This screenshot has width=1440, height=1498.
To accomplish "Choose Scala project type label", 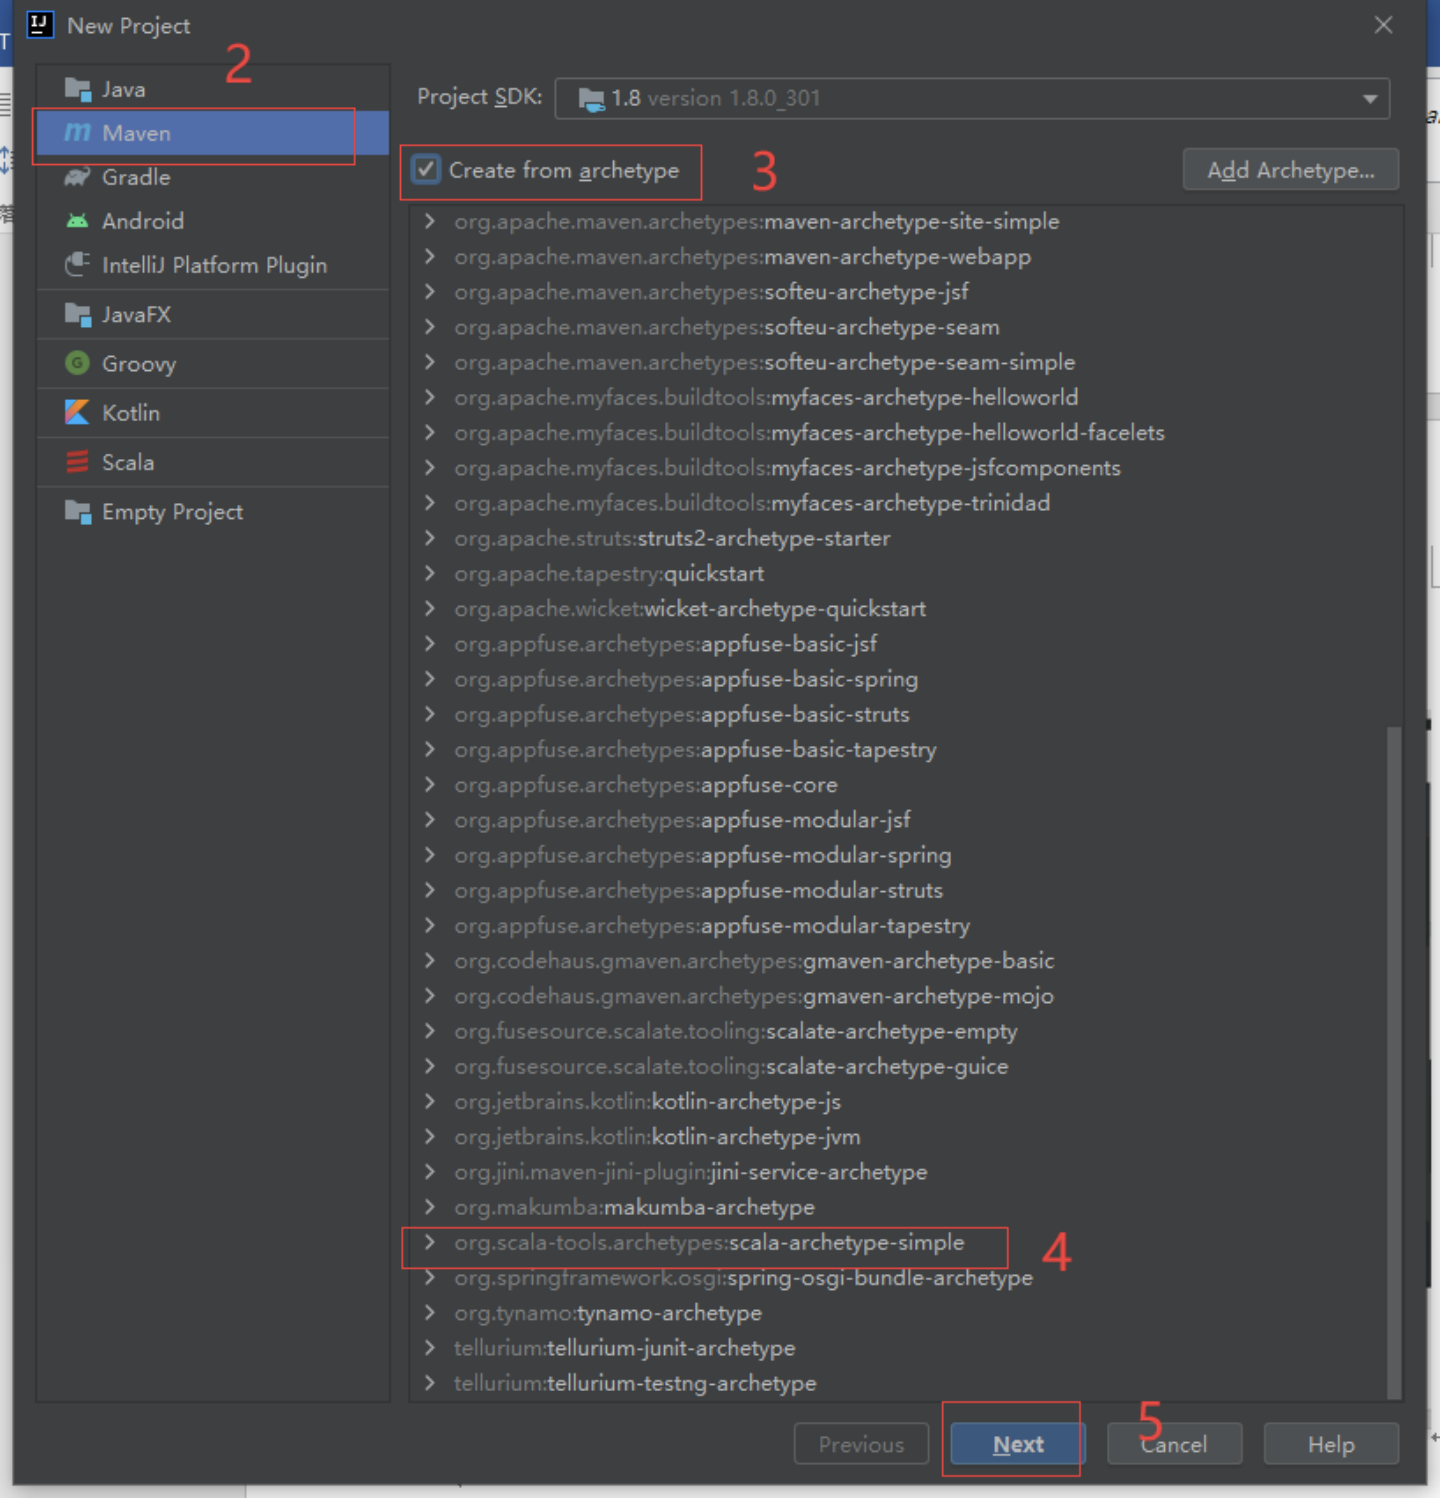I will 128,462.
